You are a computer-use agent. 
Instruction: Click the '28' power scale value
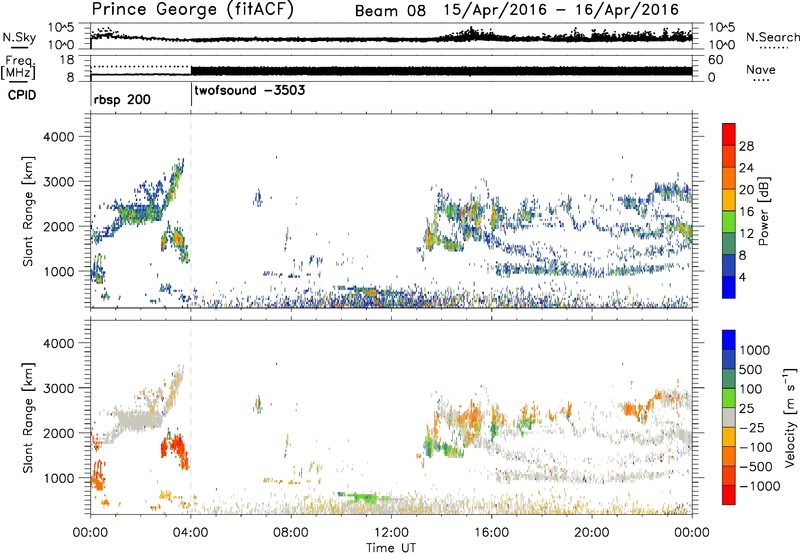(746, 146)
